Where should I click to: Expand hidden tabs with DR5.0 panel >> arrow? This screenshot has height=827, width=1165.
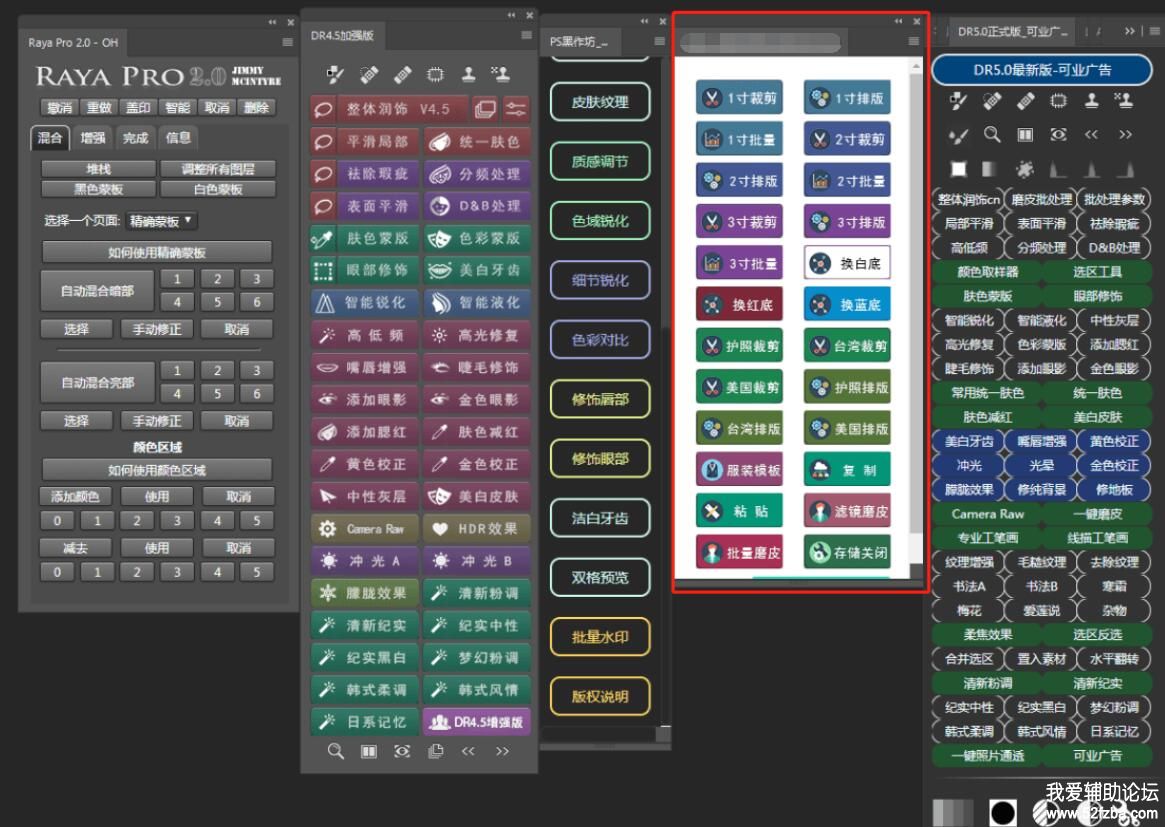click(1129, 32)
